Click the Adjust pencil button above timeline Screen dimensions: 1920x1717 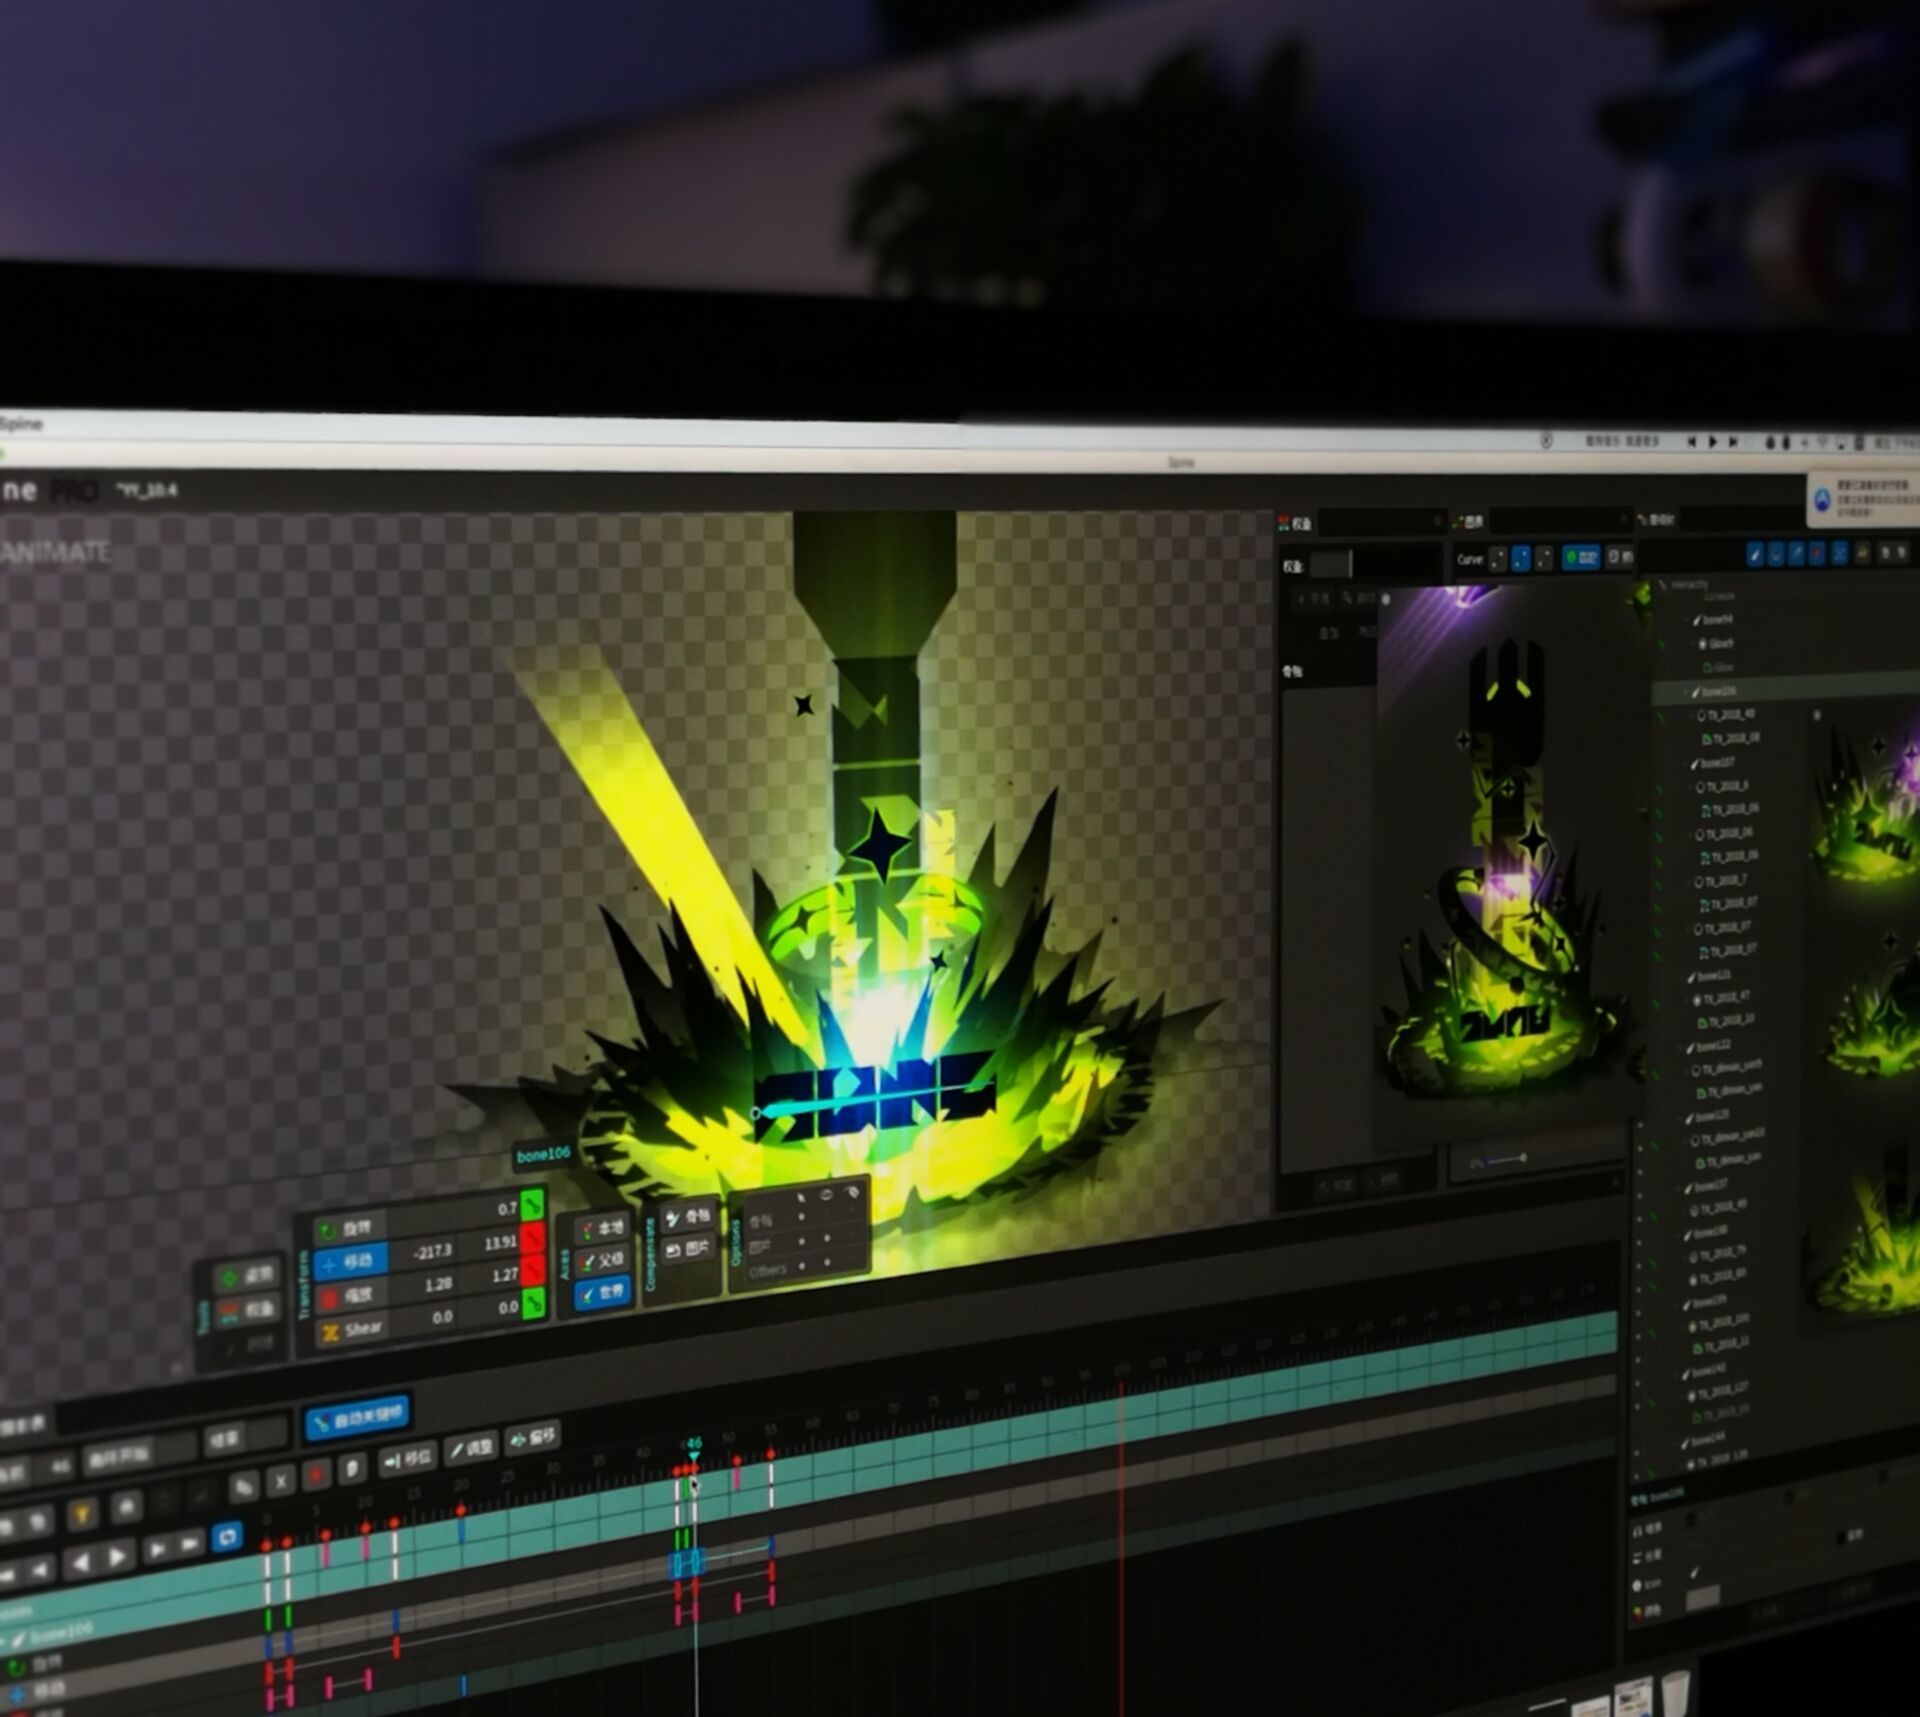[x=470, y=1448]
